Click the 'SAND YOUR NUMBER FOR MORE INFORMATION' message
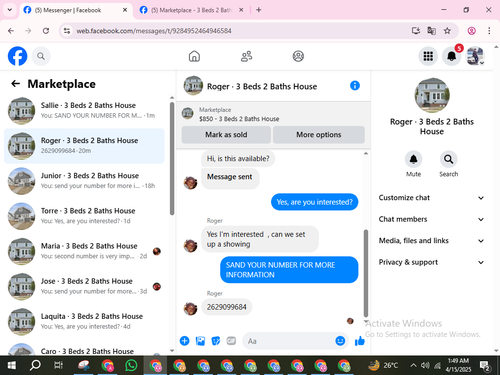Viewport: 500px width, 375px height. [x=289, y=270]
